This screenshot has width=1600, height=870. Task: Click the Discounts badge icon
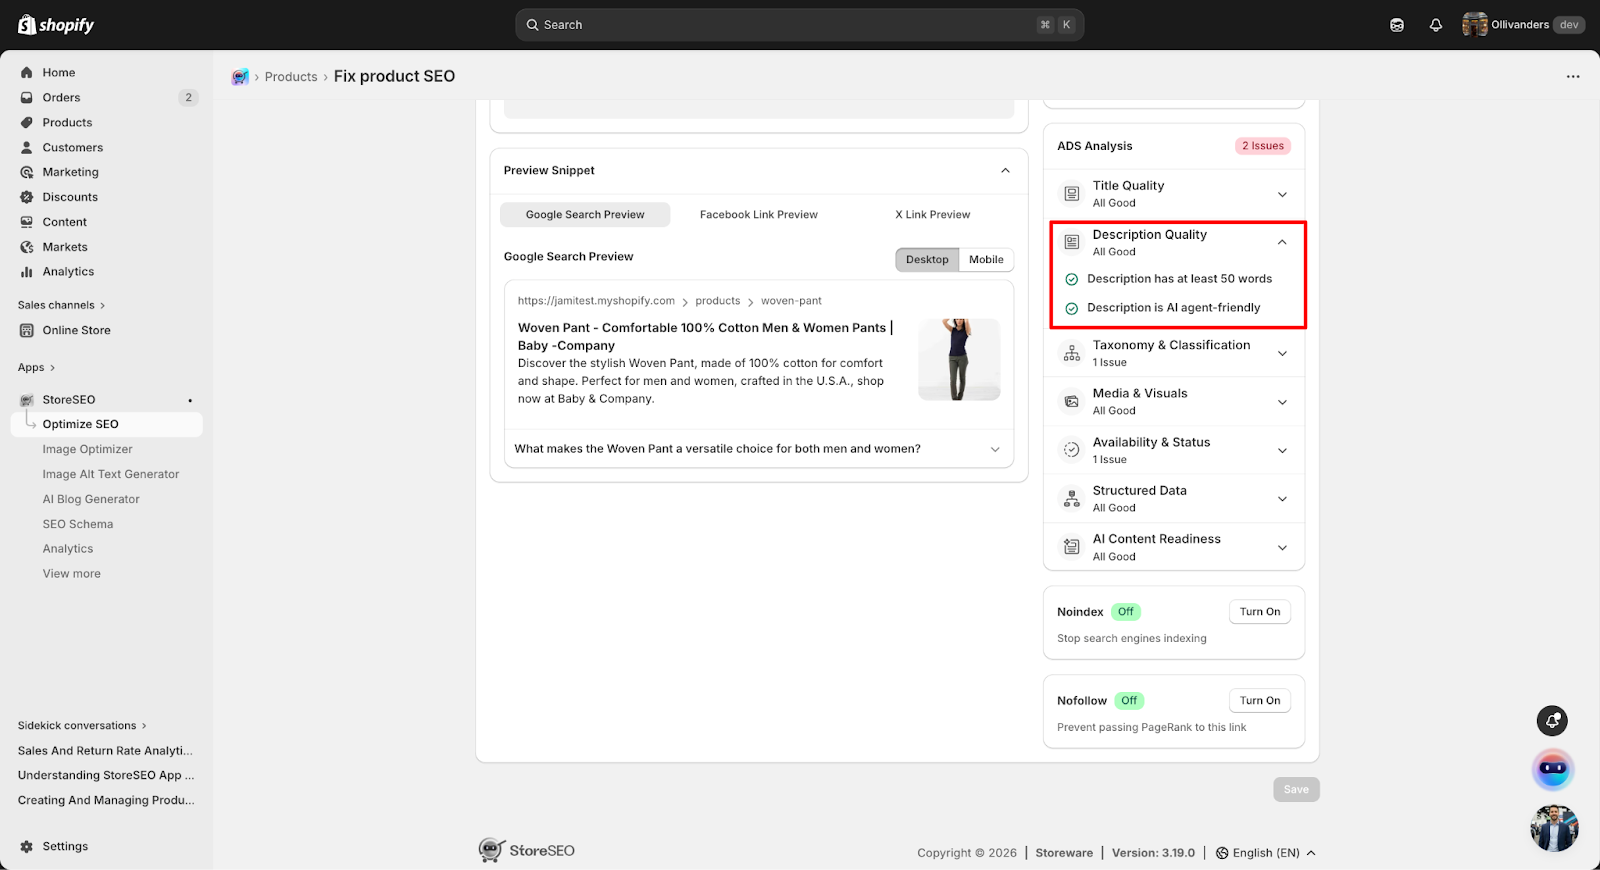tap(27, 197)
